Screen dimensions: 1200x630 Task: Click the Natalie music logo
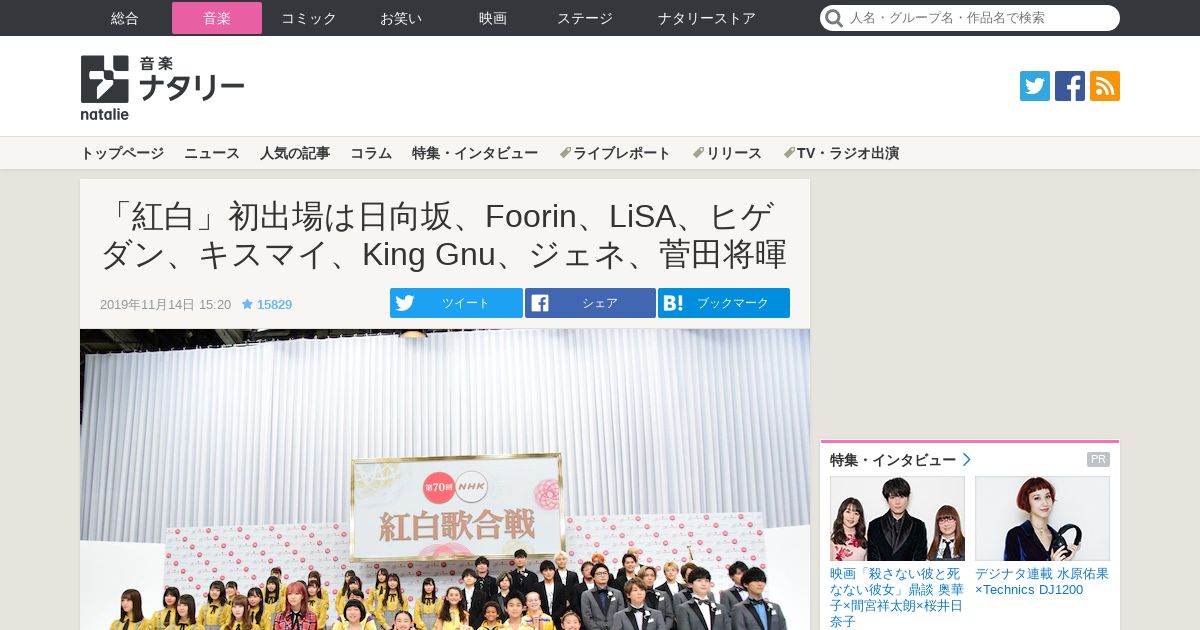(x=162, y=88)
